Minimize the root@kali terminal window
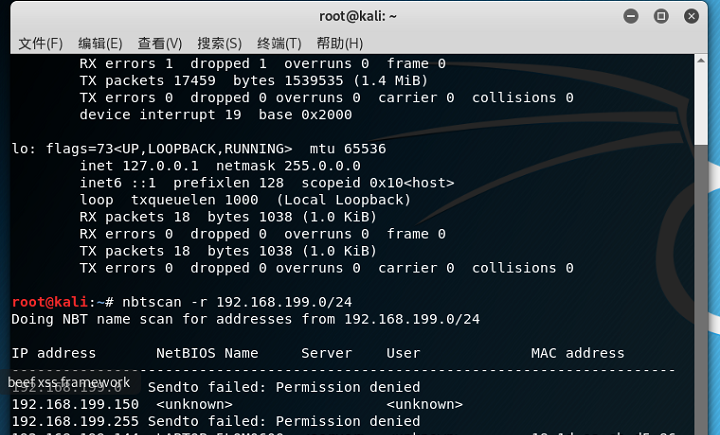The width and height of the screenshot is (720, 435). click(x=631, y=17)
